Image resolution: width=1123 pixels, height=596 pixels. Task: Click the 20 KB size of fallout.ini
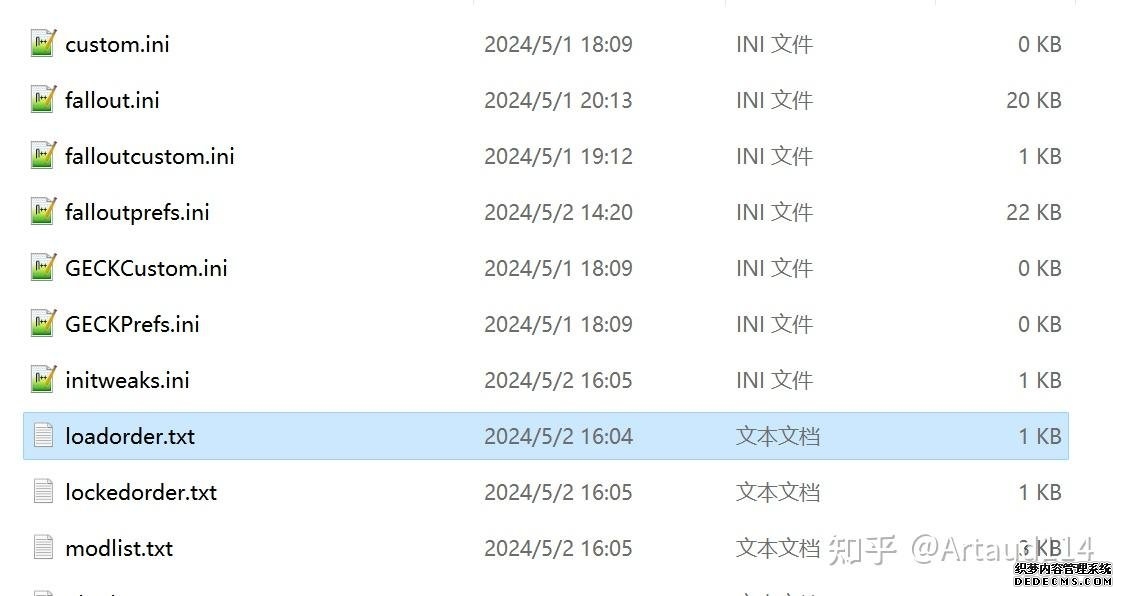pos(1033,100)
